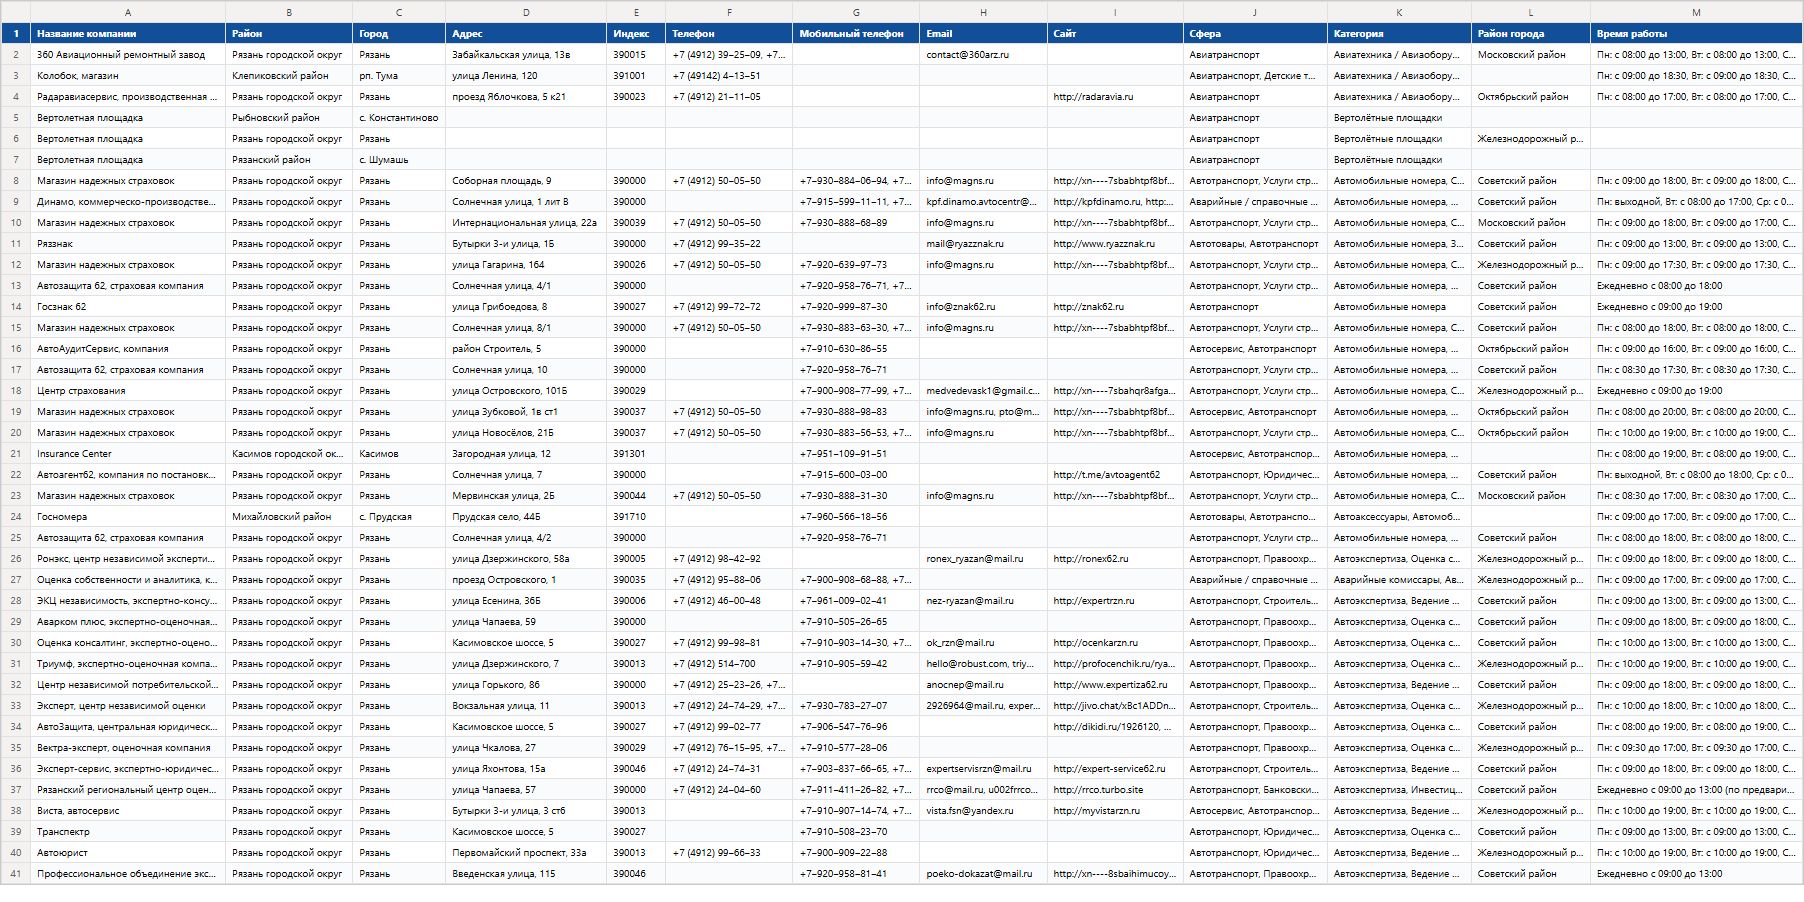Select cell 'Введенская улица, 115'

point(526,874)
